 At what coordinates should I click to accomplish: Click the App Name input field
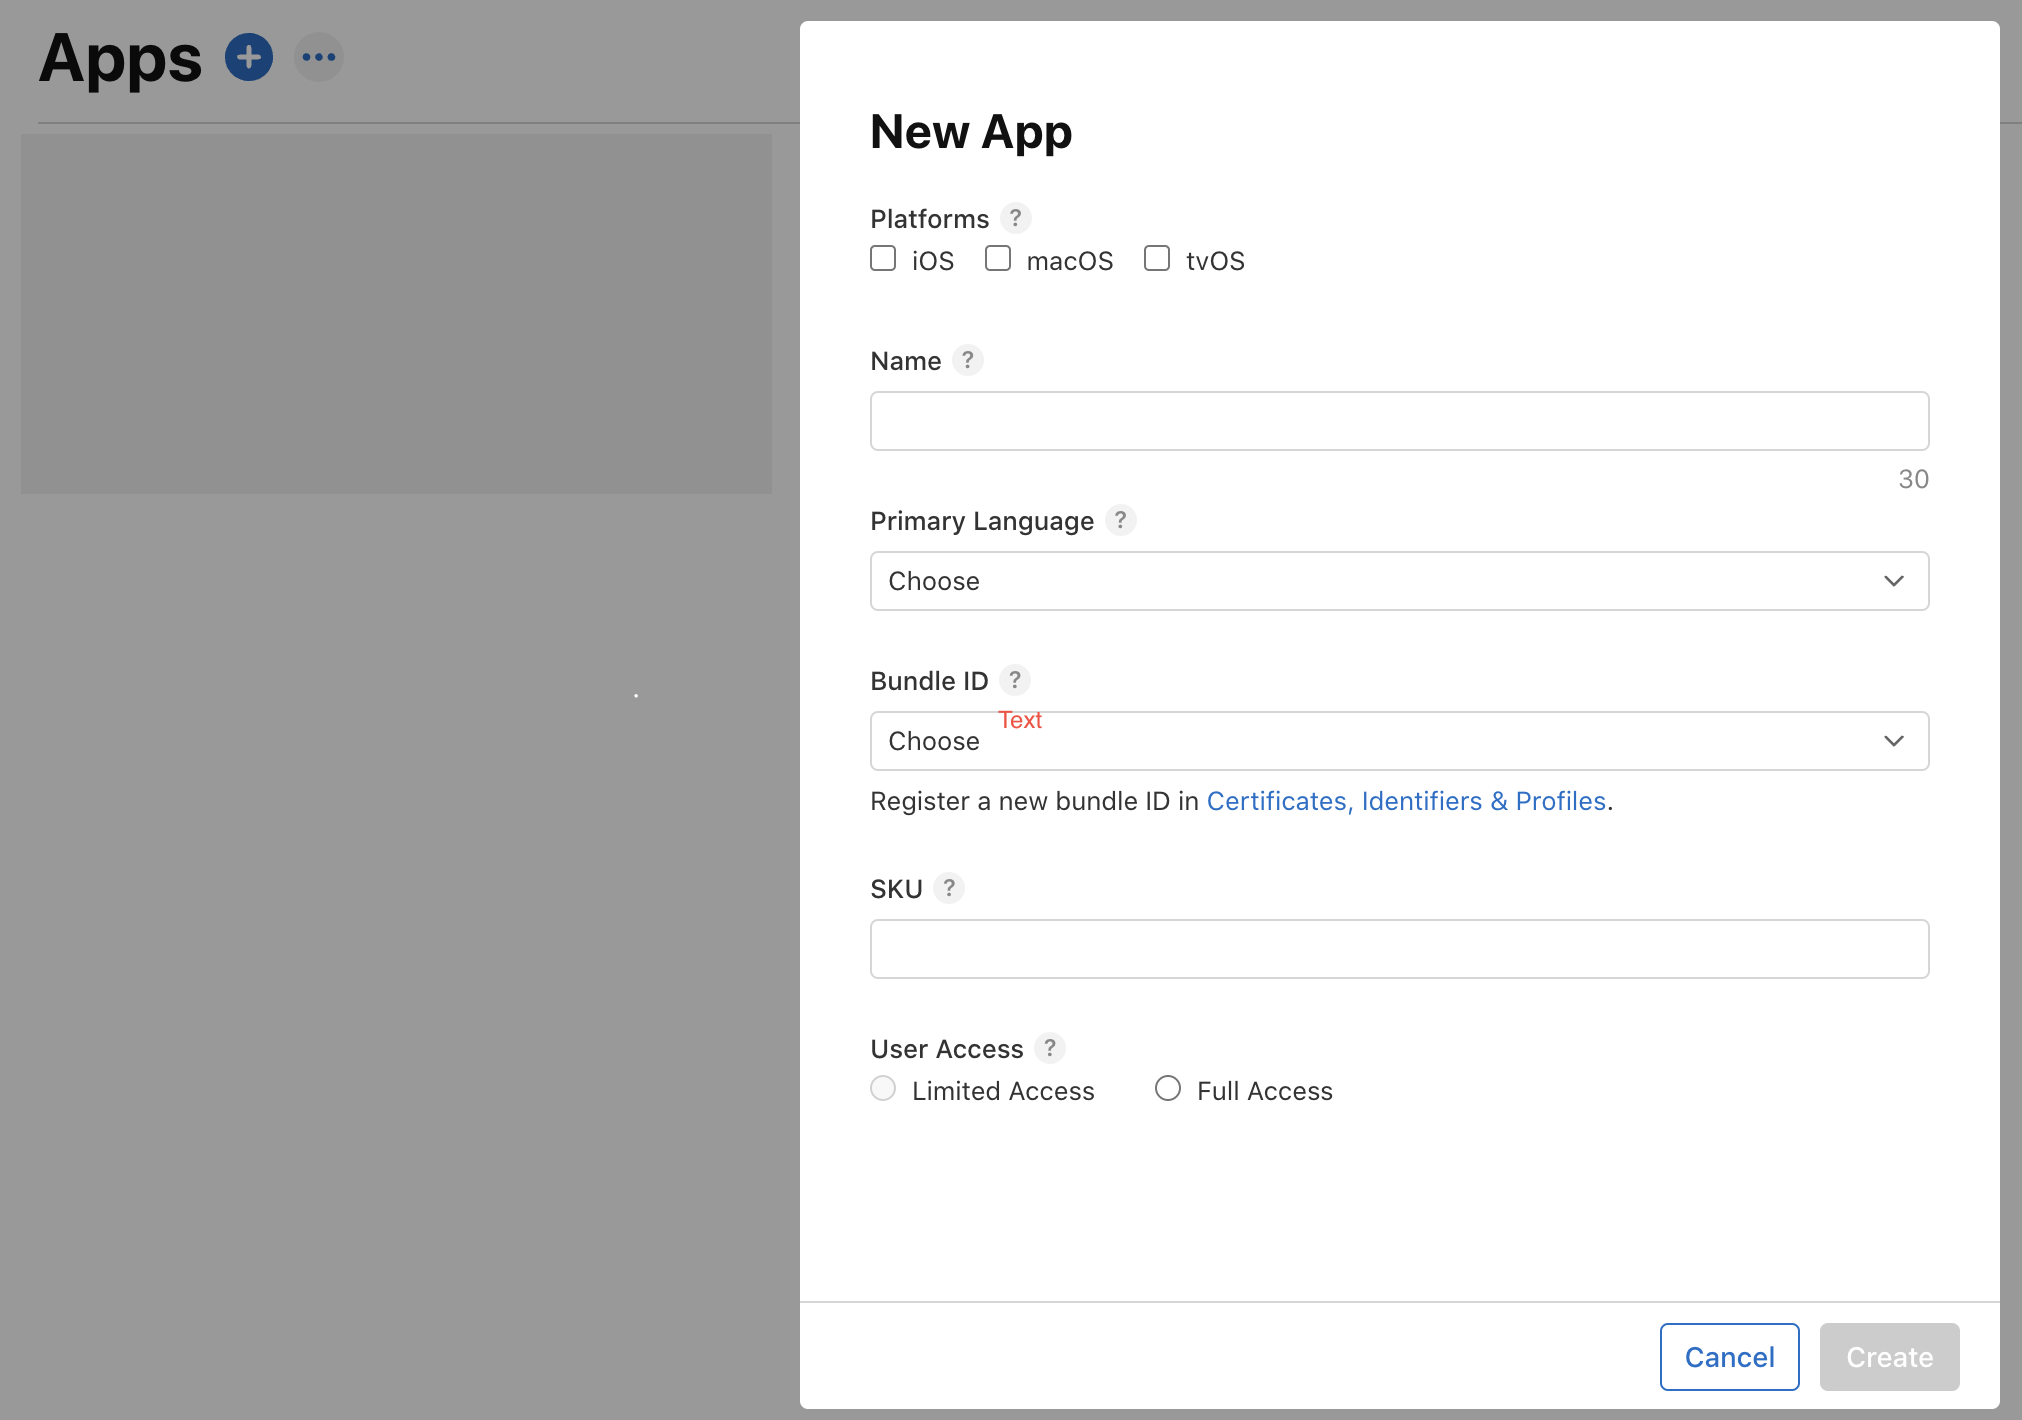[1400, 421]
